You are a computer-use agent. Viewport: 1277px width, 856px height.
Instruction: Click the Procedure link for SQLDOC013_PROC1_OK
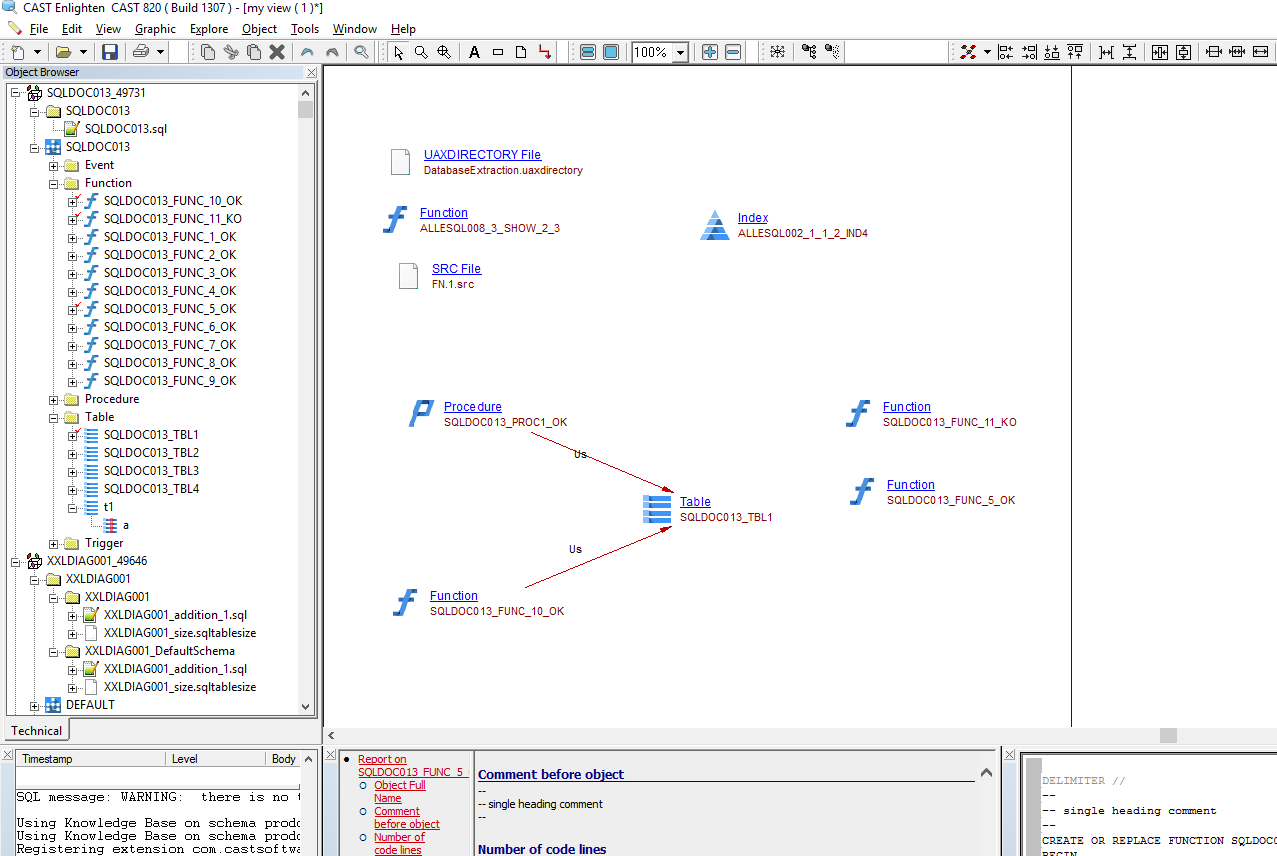[x=472, y=407]
